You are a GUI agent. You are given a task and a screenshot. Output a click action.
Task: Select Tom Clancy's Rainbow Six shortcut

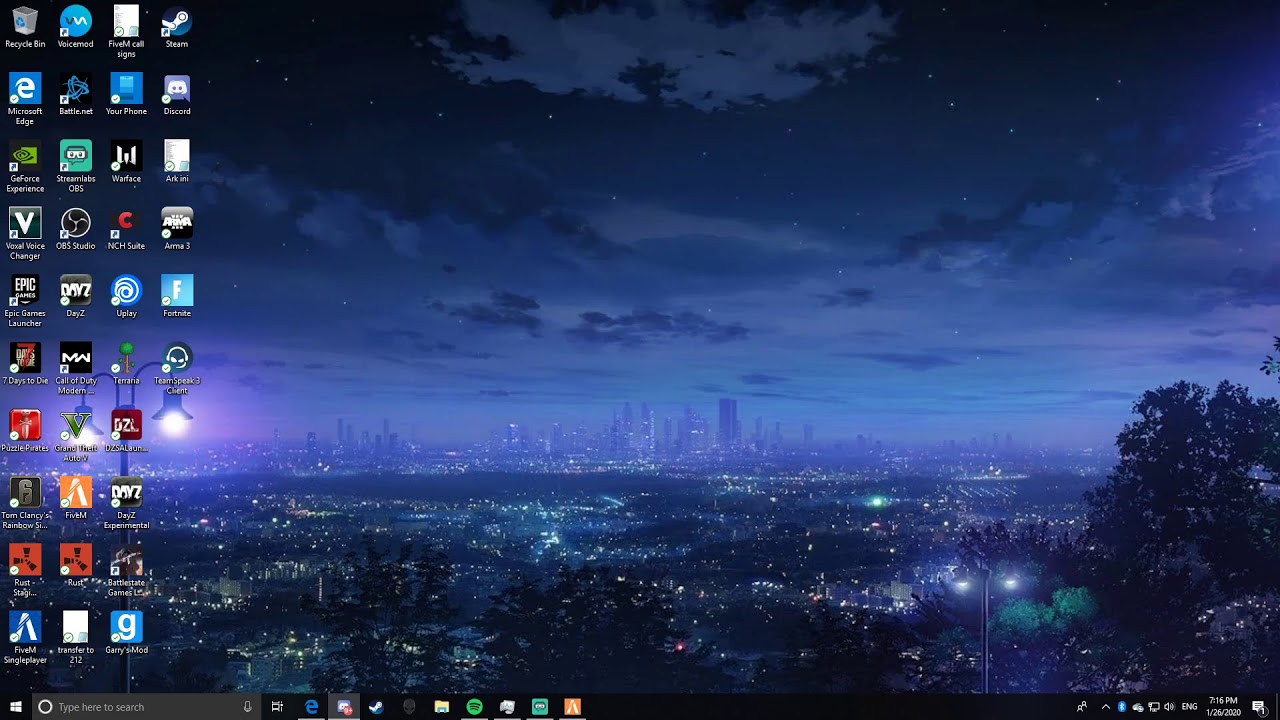[x=25, y=503]
